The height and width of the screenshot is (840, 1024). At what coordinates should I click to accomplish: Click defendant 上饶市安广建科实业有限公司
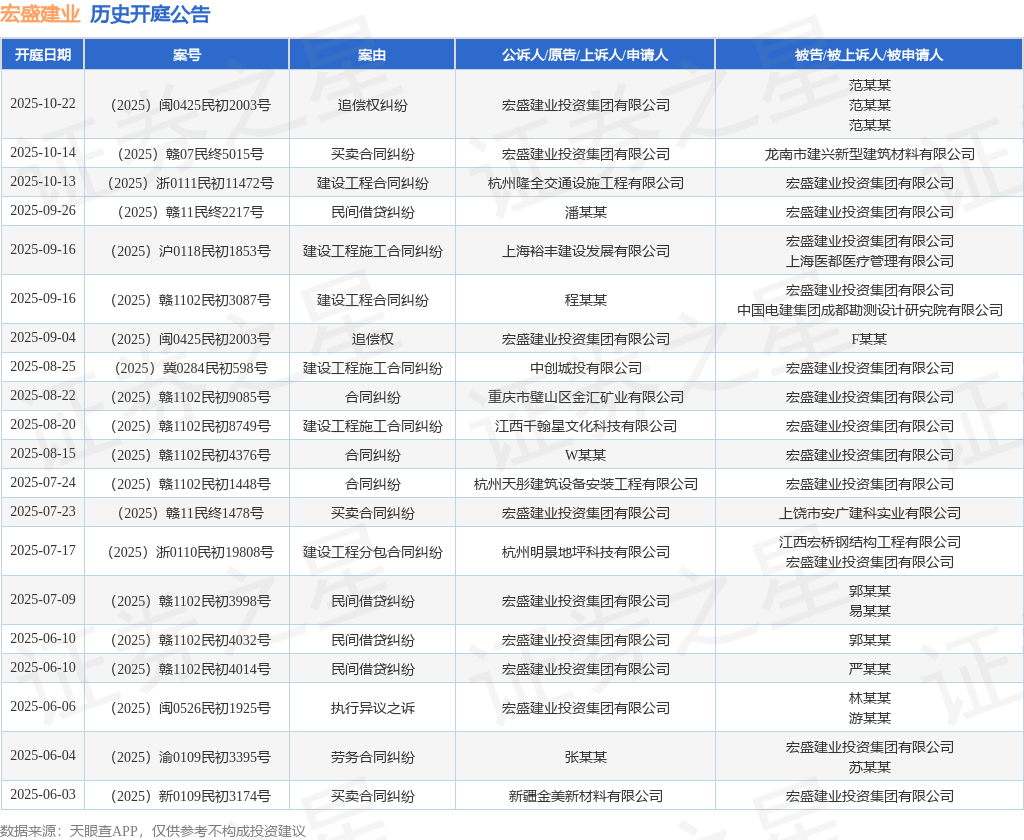tap(869, 513)
